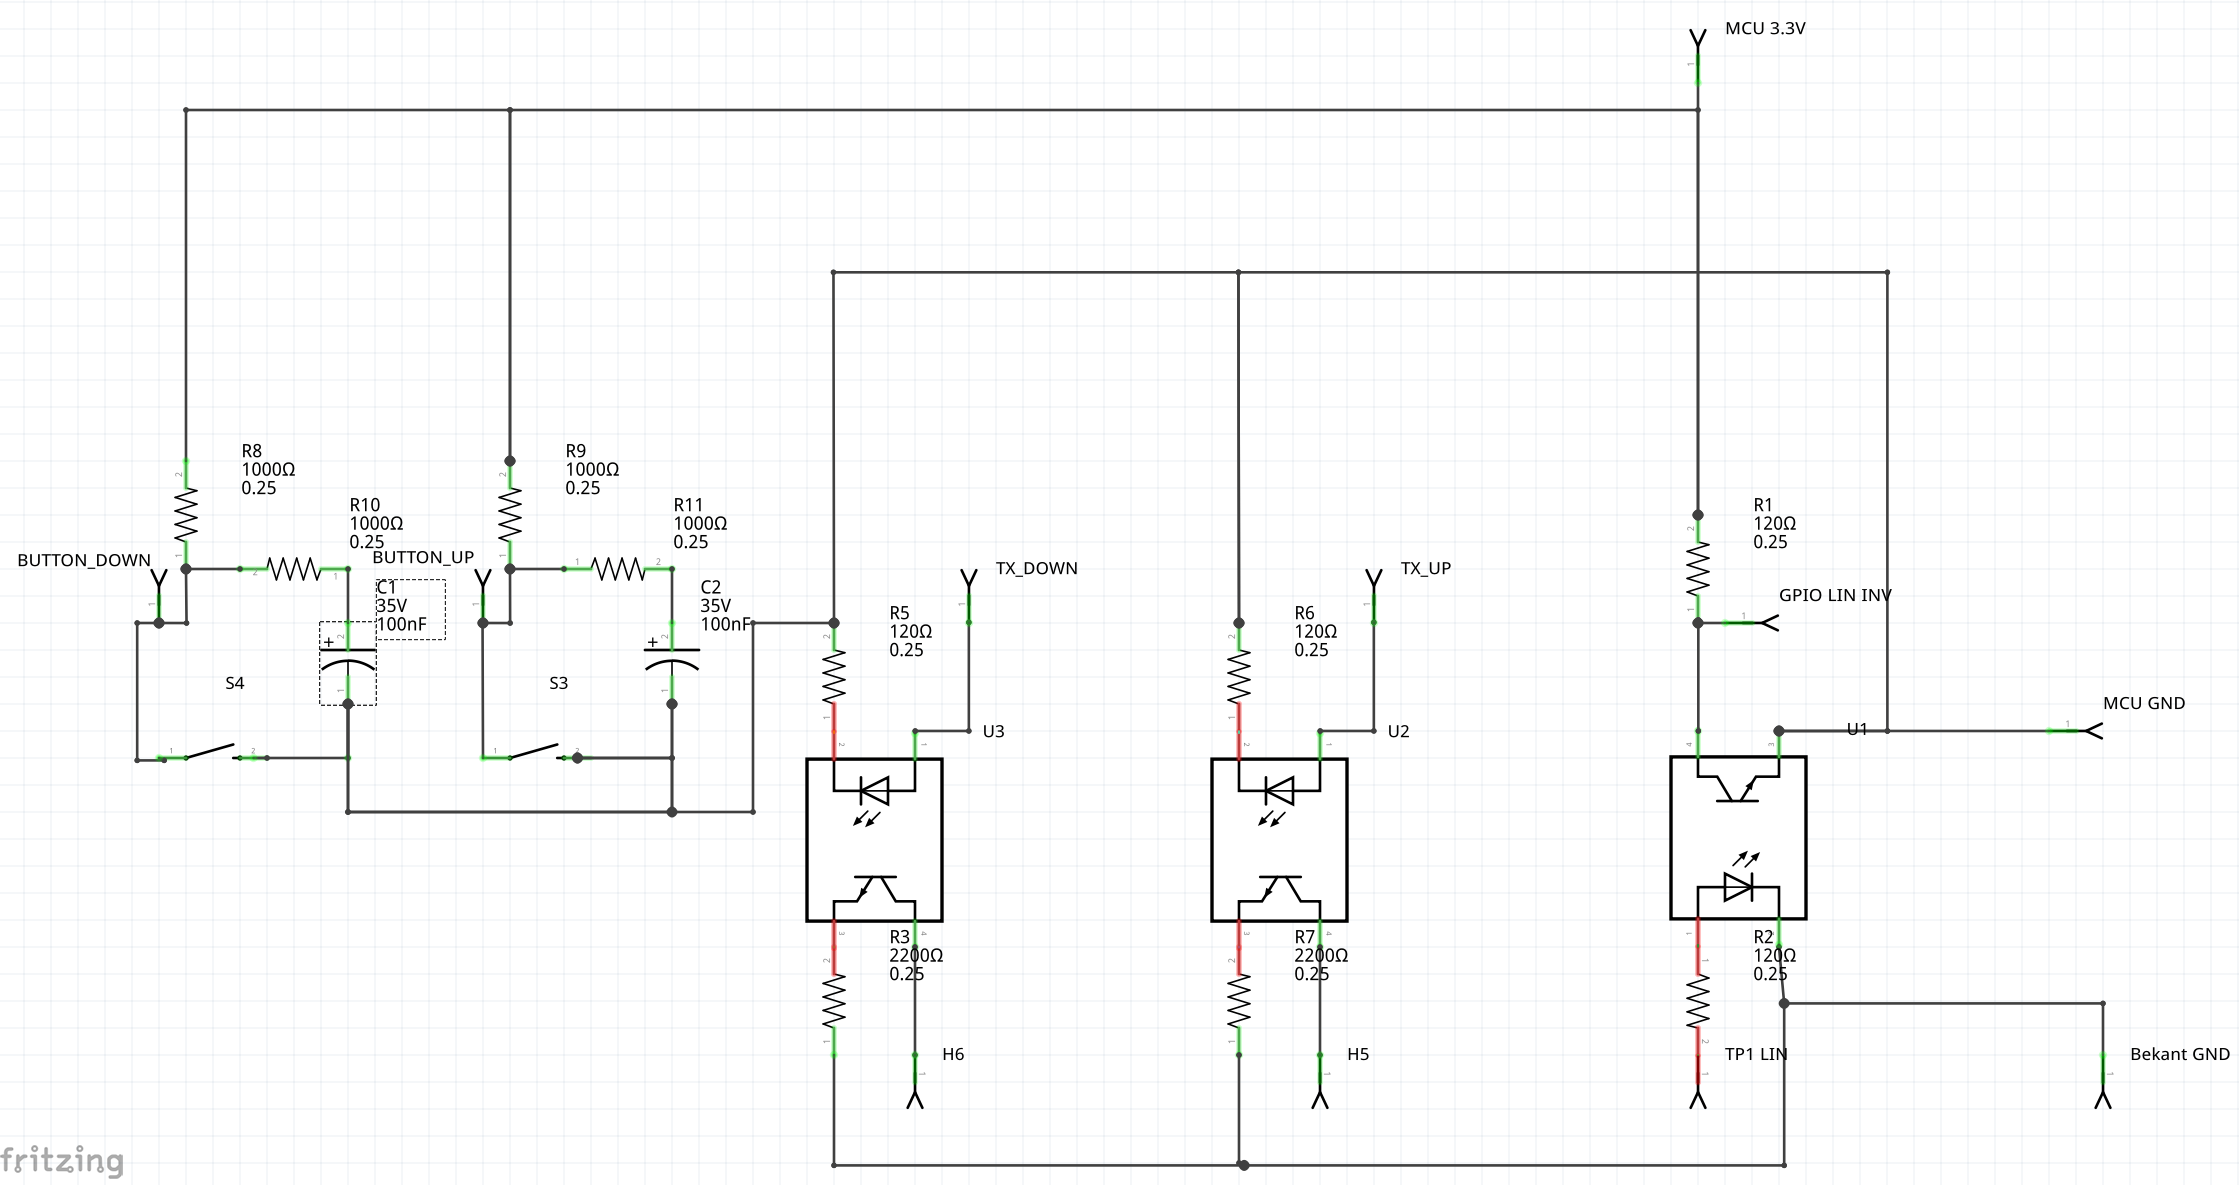Click the 'R10 1000Ω 0.25' label
The height and width of the screenshot is (1185, 2239).
click(x=376, y=524)
